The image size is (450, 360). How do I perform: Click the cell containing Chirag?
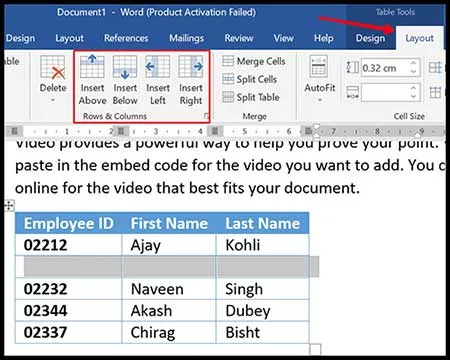pyautogui.click(x=169, y=332)
